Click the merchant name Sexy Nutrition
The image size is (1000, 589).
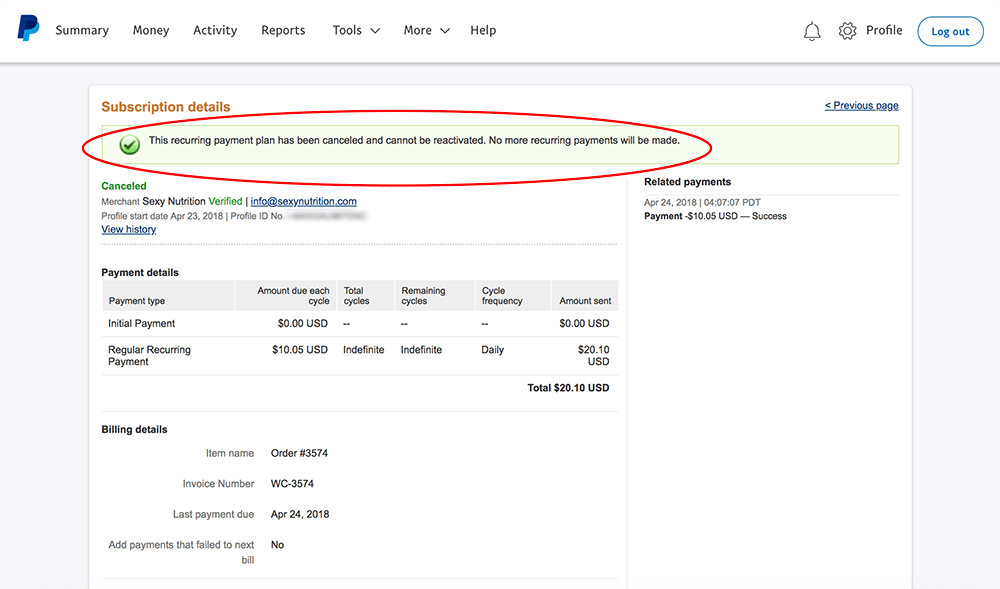tap(174, 201)
